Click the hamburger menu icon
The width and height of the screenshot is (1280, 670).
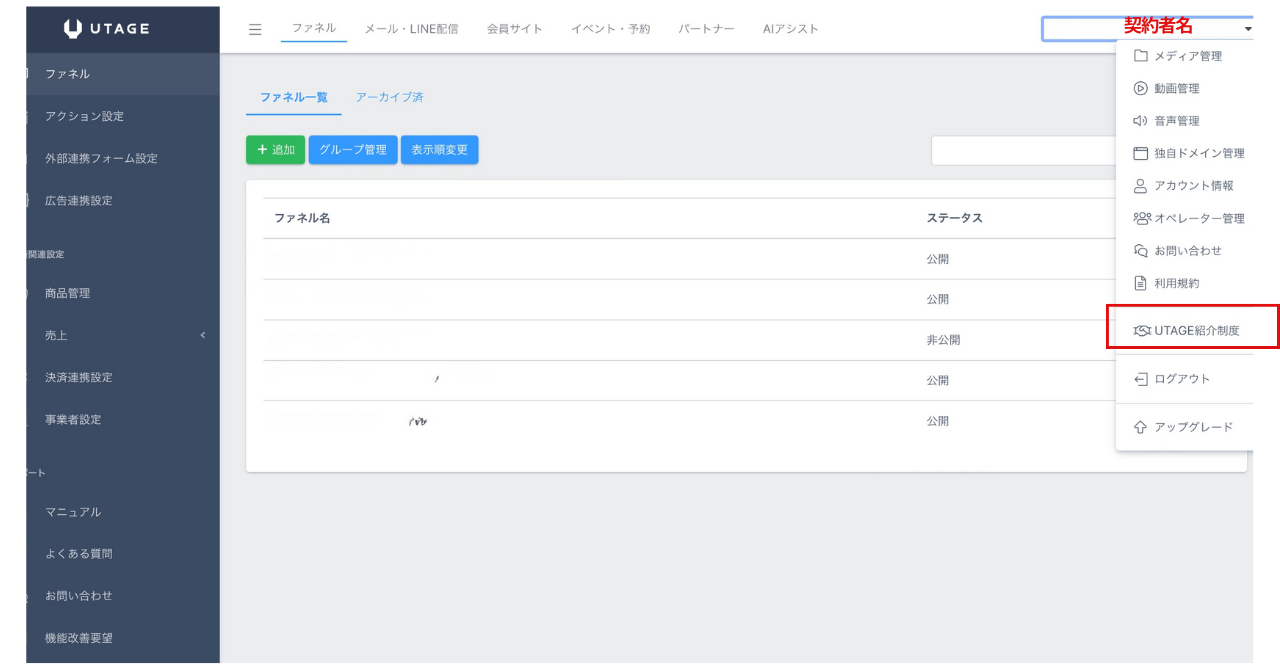[x=255, y=29]
